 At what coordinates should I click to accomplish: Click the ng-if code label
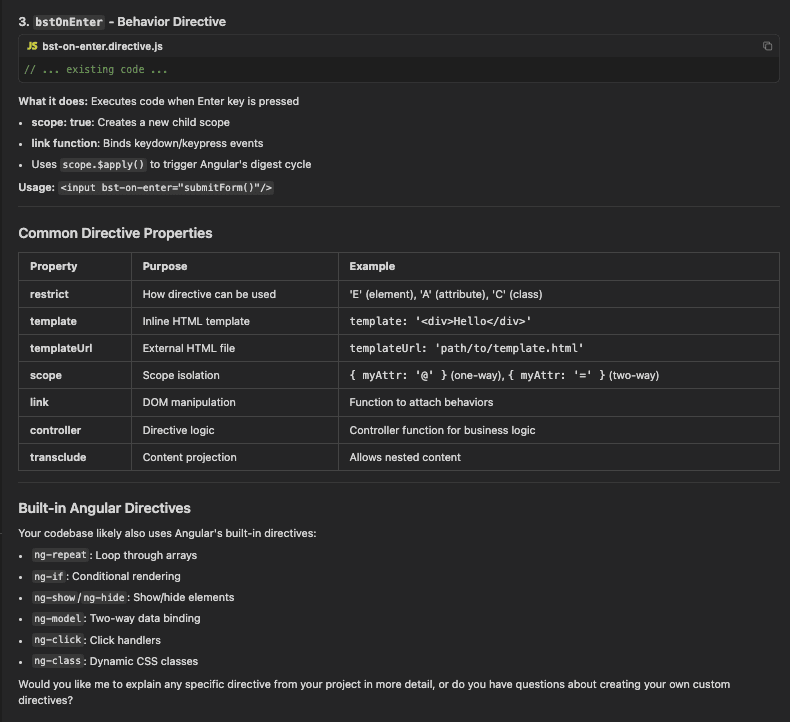point(49,576)
